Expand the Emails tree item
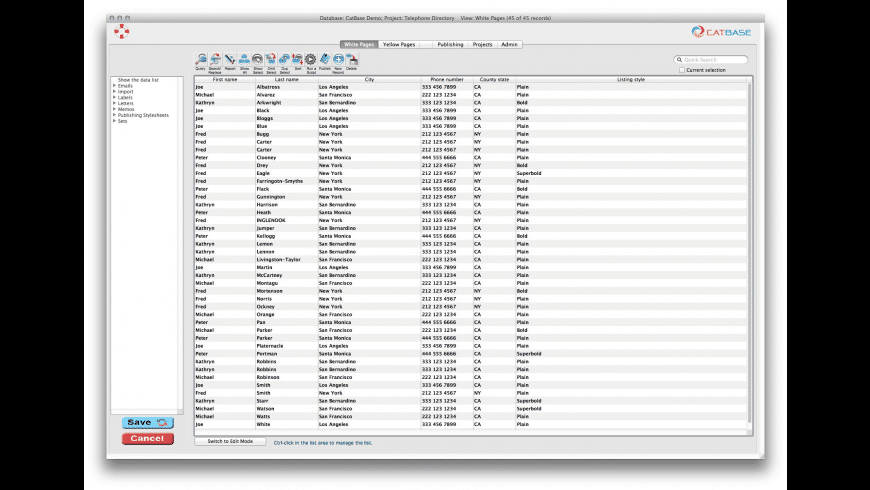Viewport: 870px width, 490px height. 115,85
